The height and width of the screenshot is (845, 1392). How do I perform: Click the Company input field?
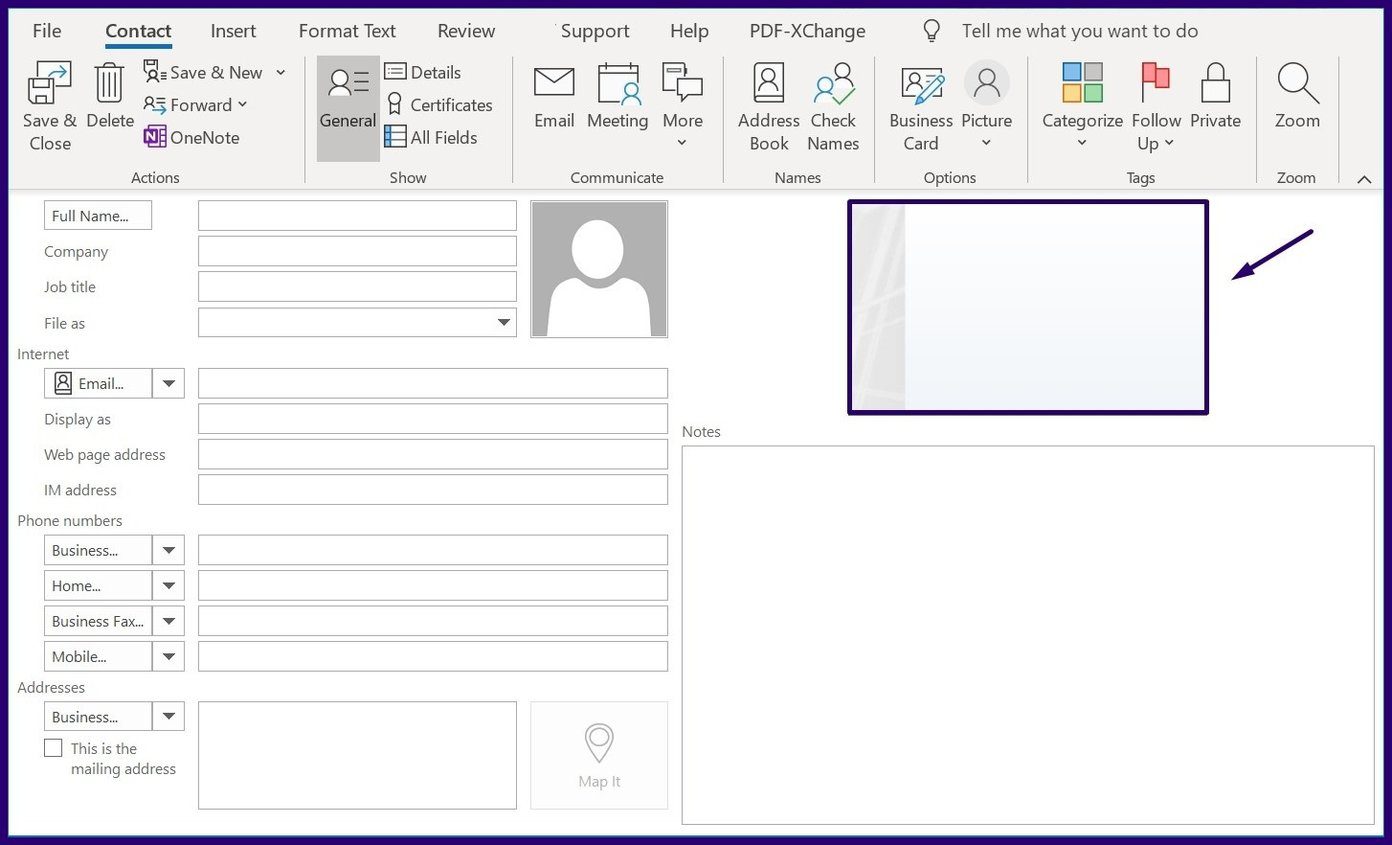(357, 251)
